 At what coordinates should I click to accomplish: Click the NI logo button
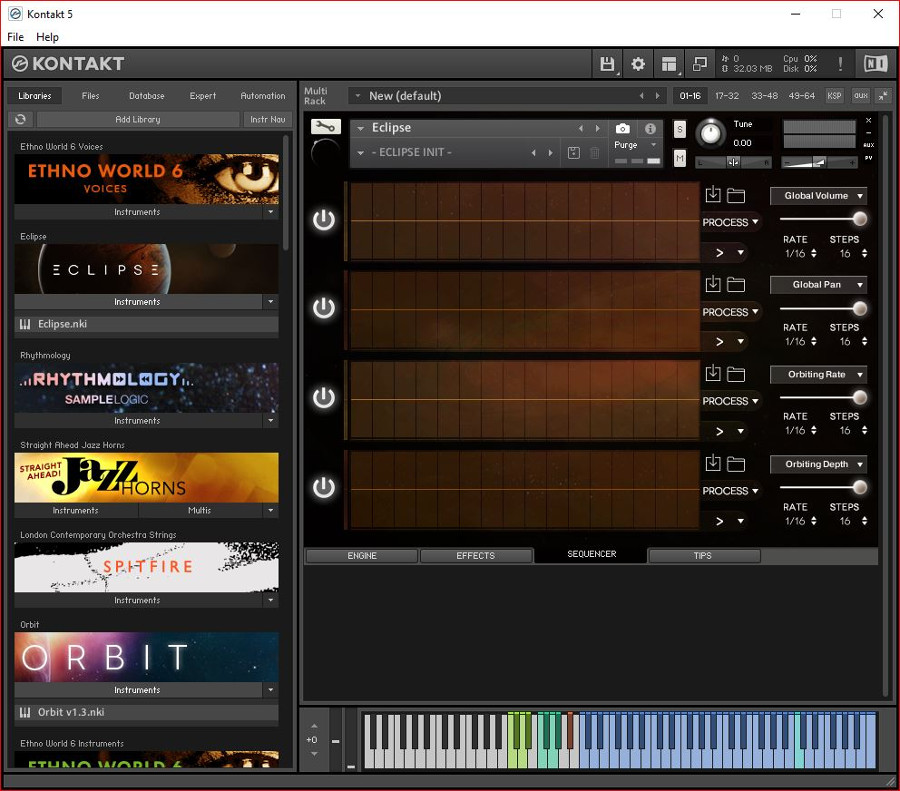tap(875, 64)
